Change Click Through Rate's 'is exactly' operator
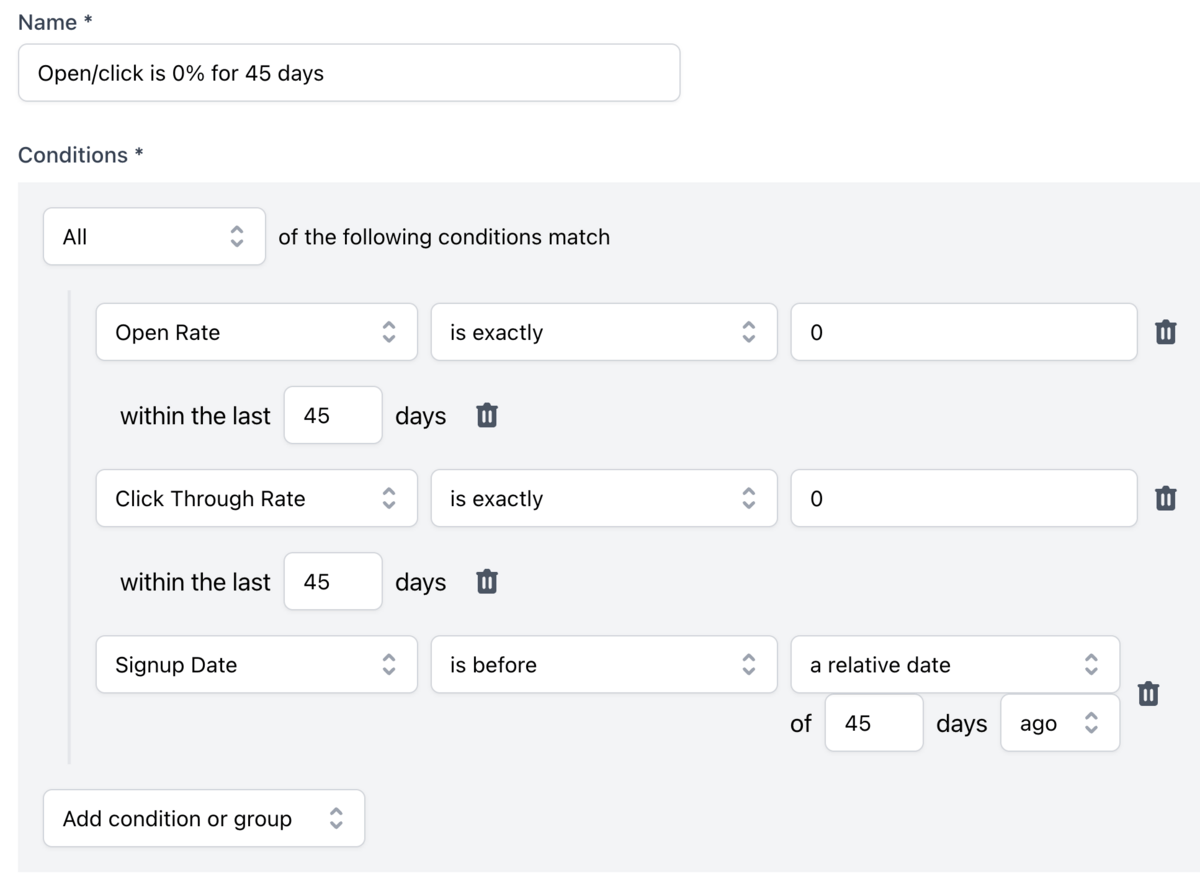 [x=603, y=498]
